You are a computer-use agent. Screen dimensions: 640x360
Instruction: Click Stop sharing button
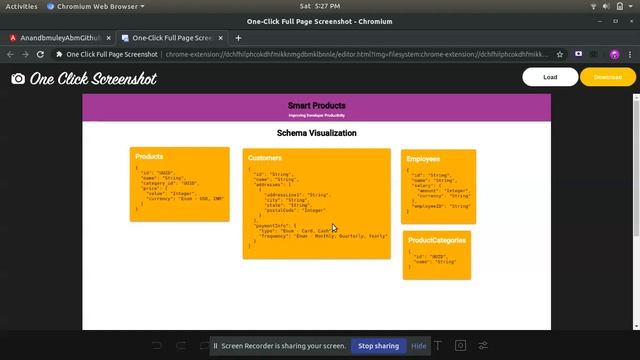pyautogui.click(x=378, y=346)
